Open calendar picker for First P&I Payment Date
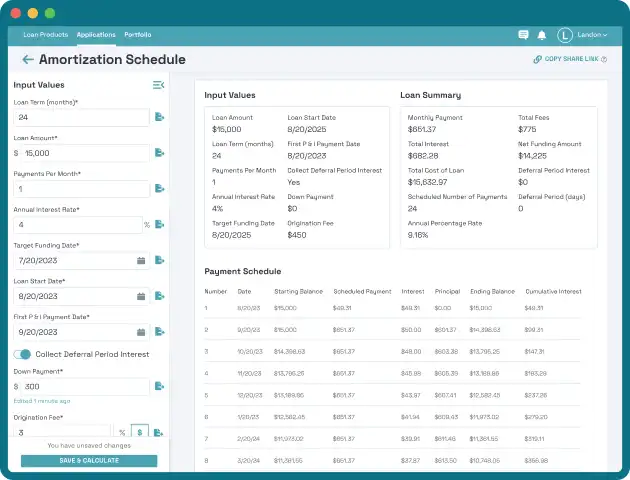Image resolution: width=630 pixels, height=480 pixels. pyautogui.click(x=141, y=332)
